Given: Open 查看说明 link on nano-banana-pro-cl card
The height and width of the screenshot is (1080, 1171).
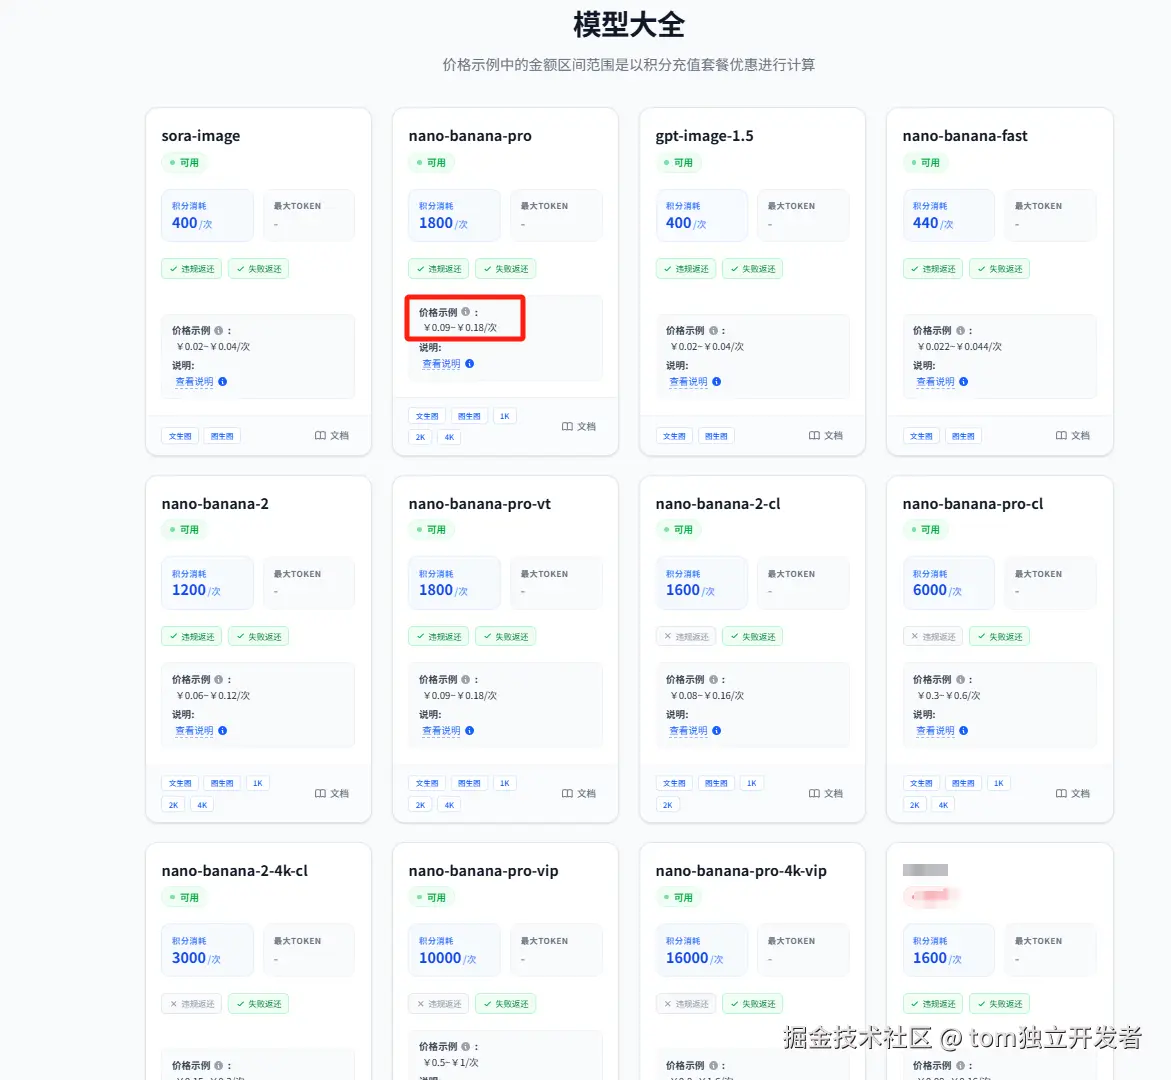Looking at the screenshot, I should click(x=936, y=730).
